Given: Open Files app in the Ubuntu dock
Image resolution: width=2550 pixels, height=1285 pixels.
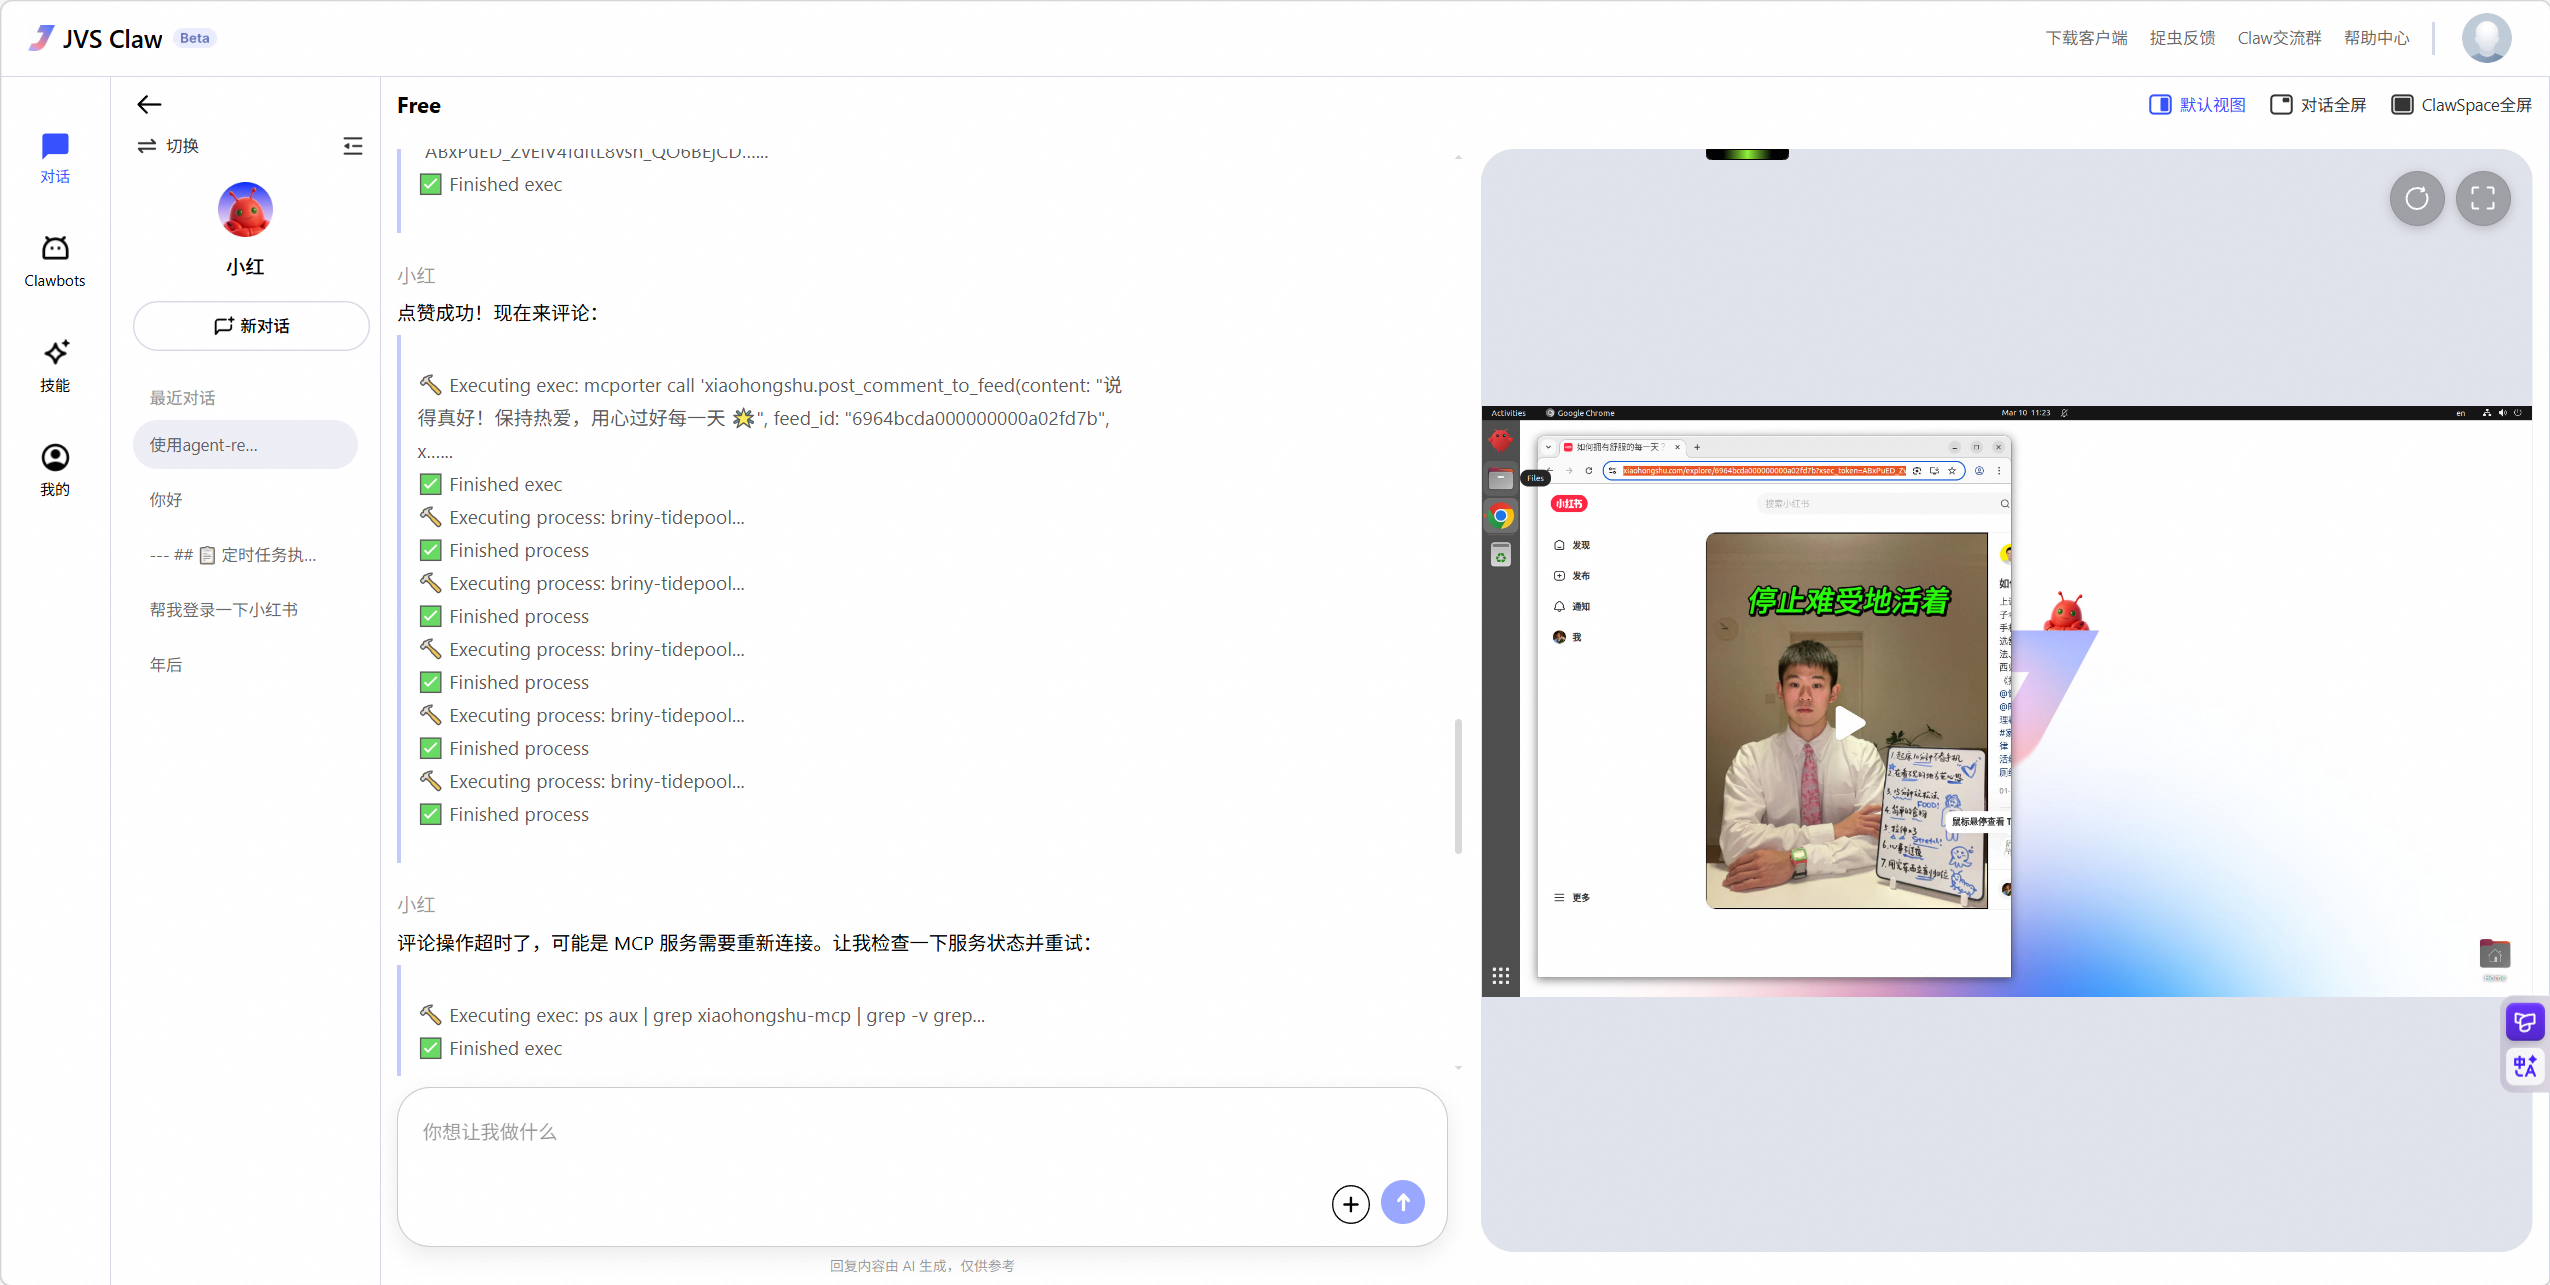Looking at the screenshot, I should point(1500,479).
